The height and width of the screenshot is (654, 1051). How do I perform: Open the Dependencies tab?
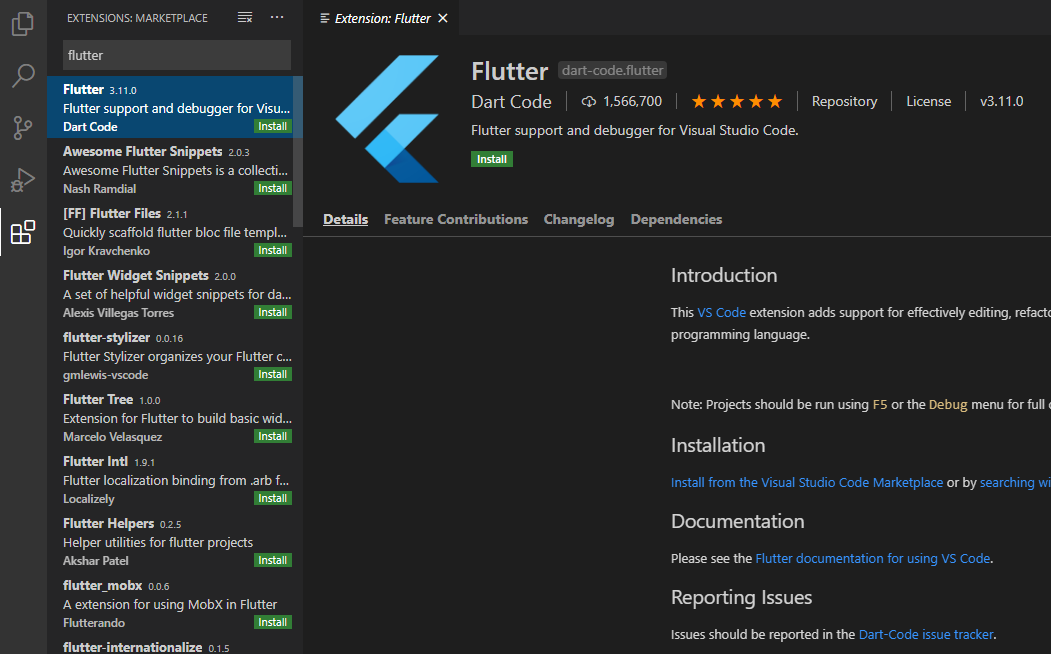tap(676, 219)
